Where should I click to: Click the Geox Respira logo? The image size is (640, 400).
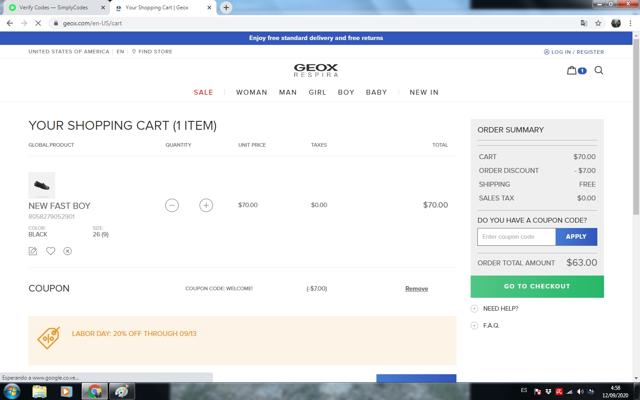pos(316,70)
